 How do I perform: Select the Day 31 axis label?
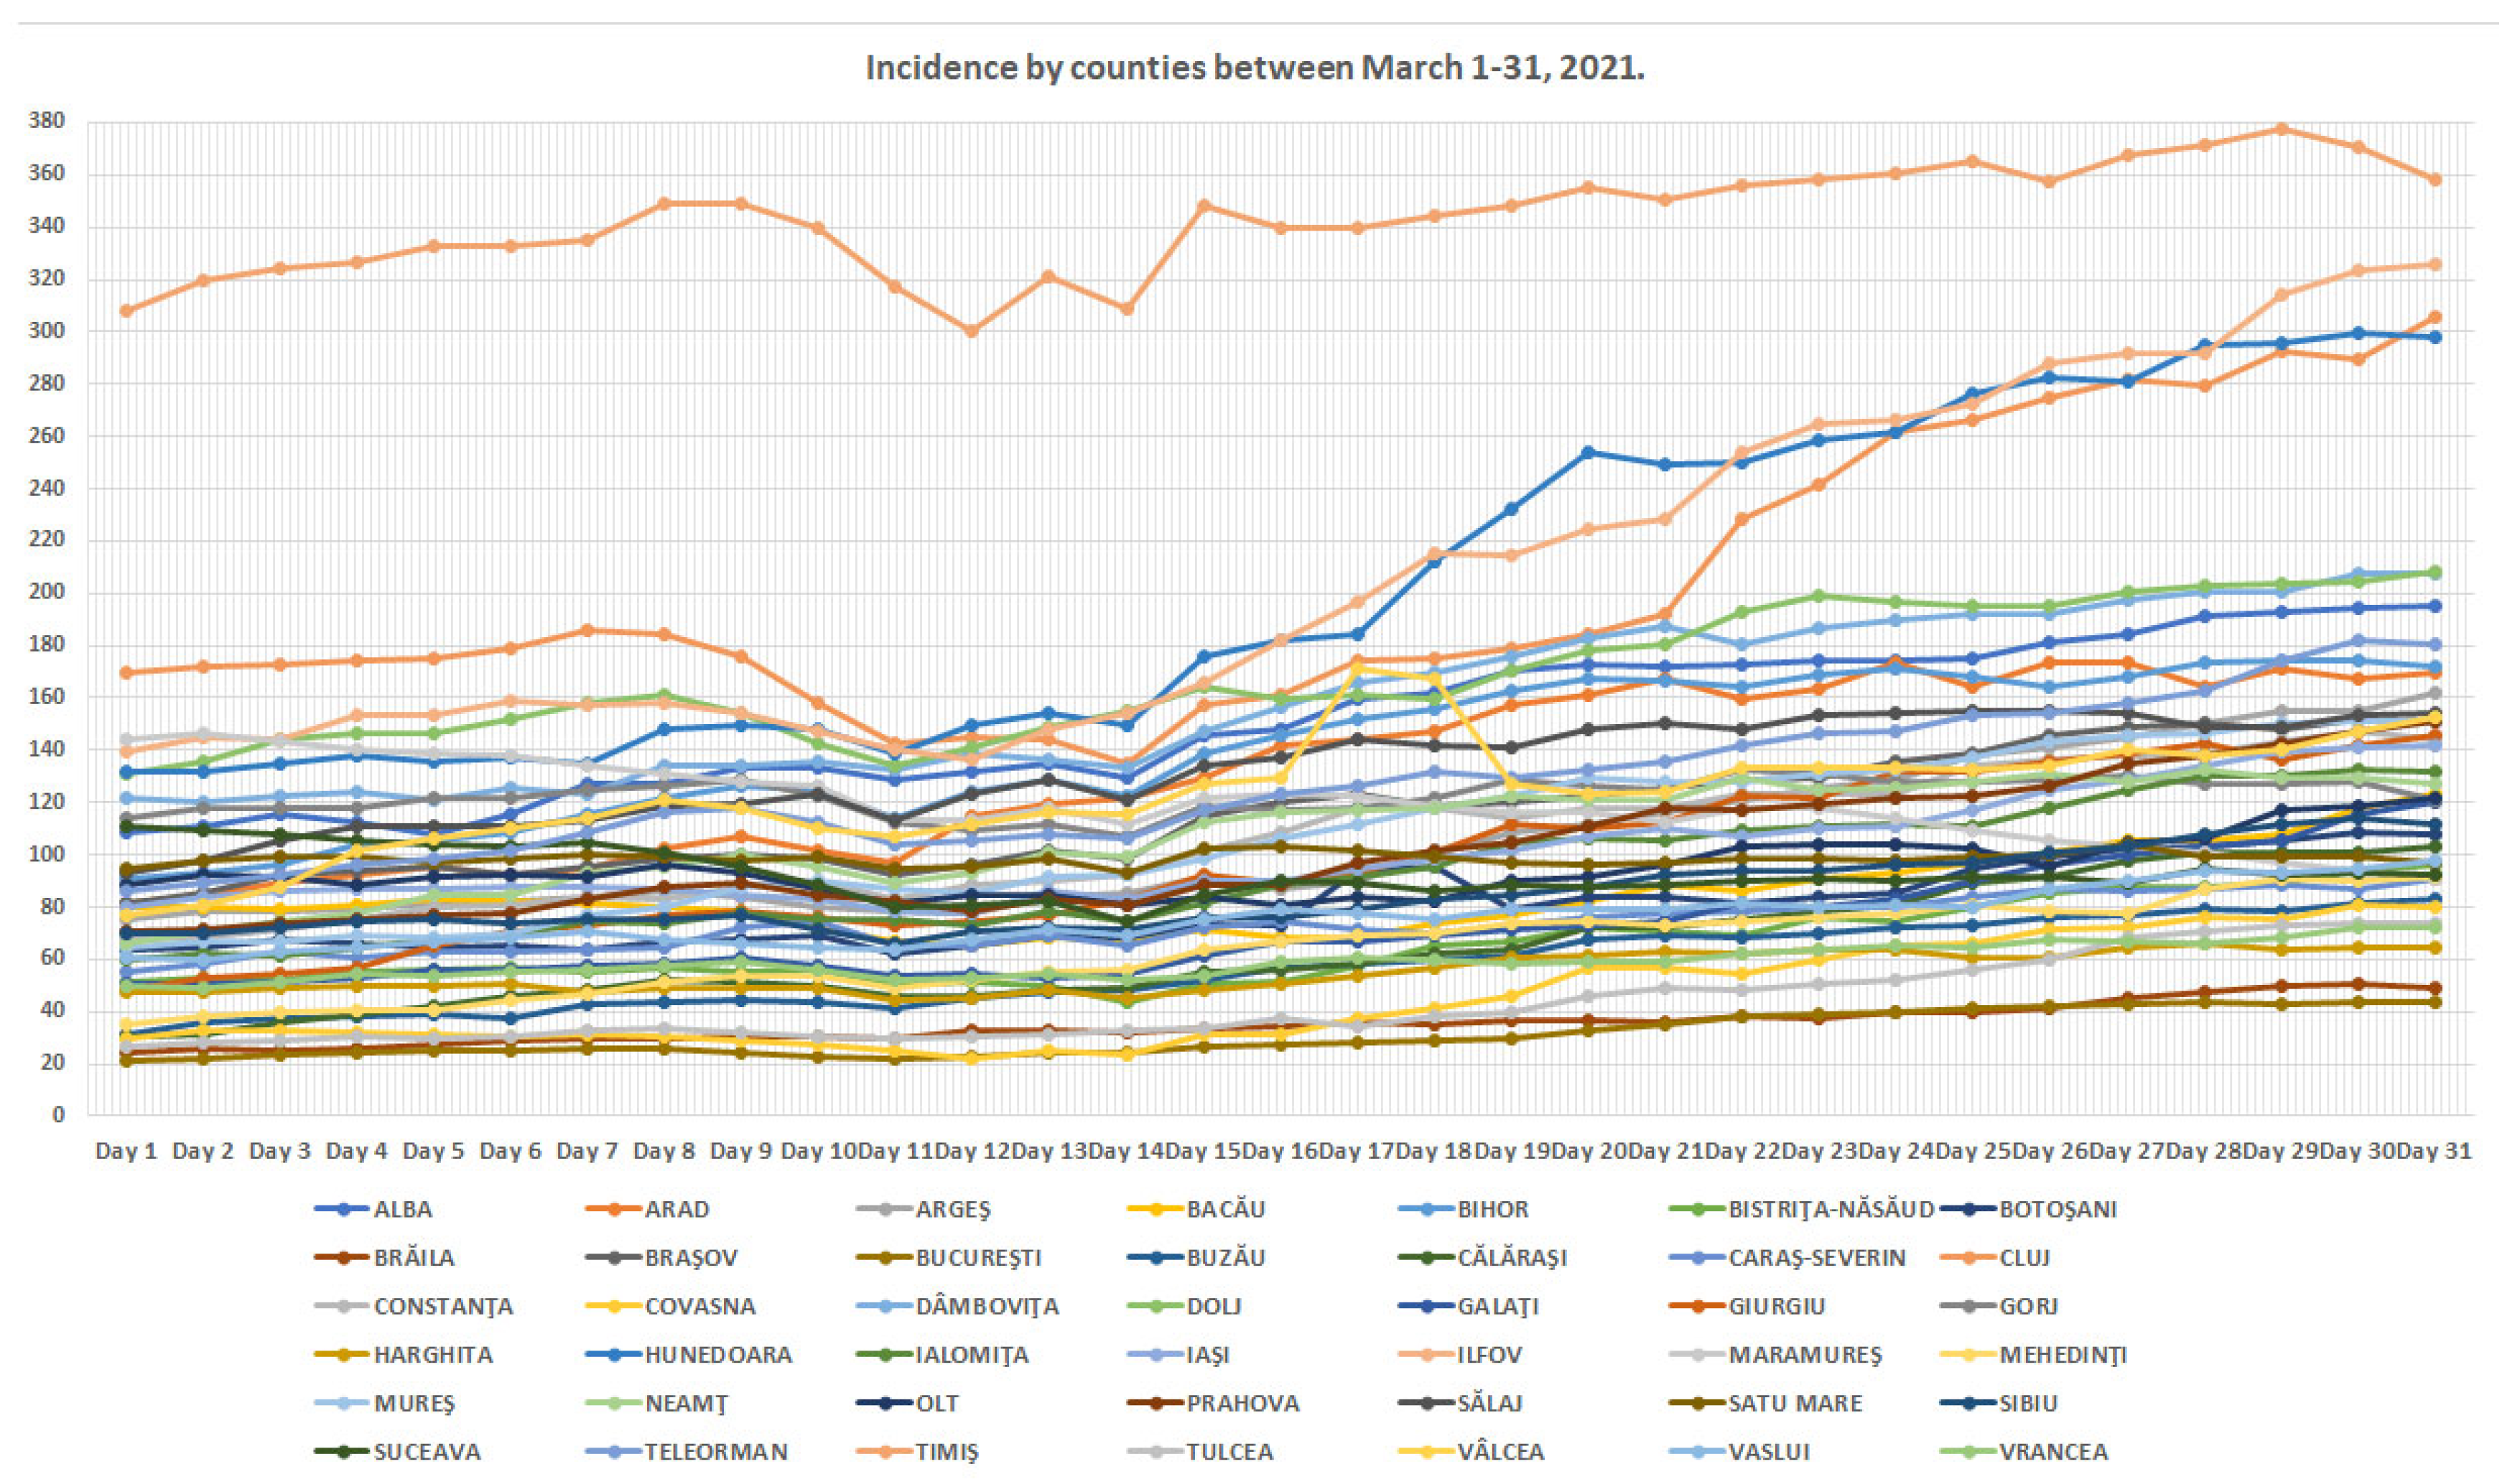[2434, 1151]
